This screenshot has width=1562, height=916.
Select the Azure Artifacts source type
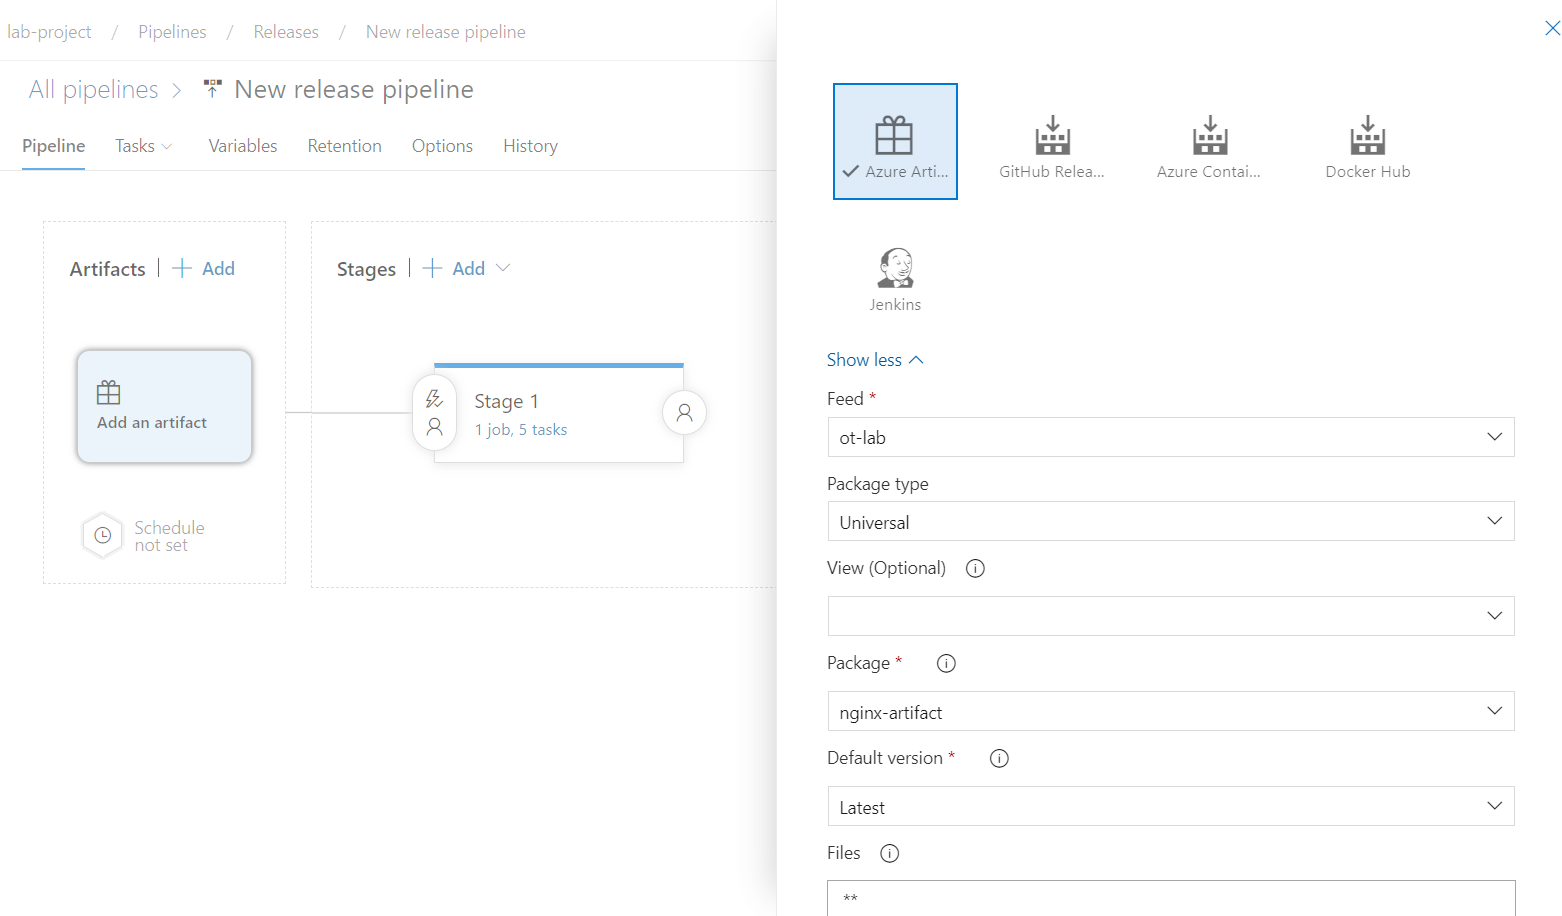point(895,141)
